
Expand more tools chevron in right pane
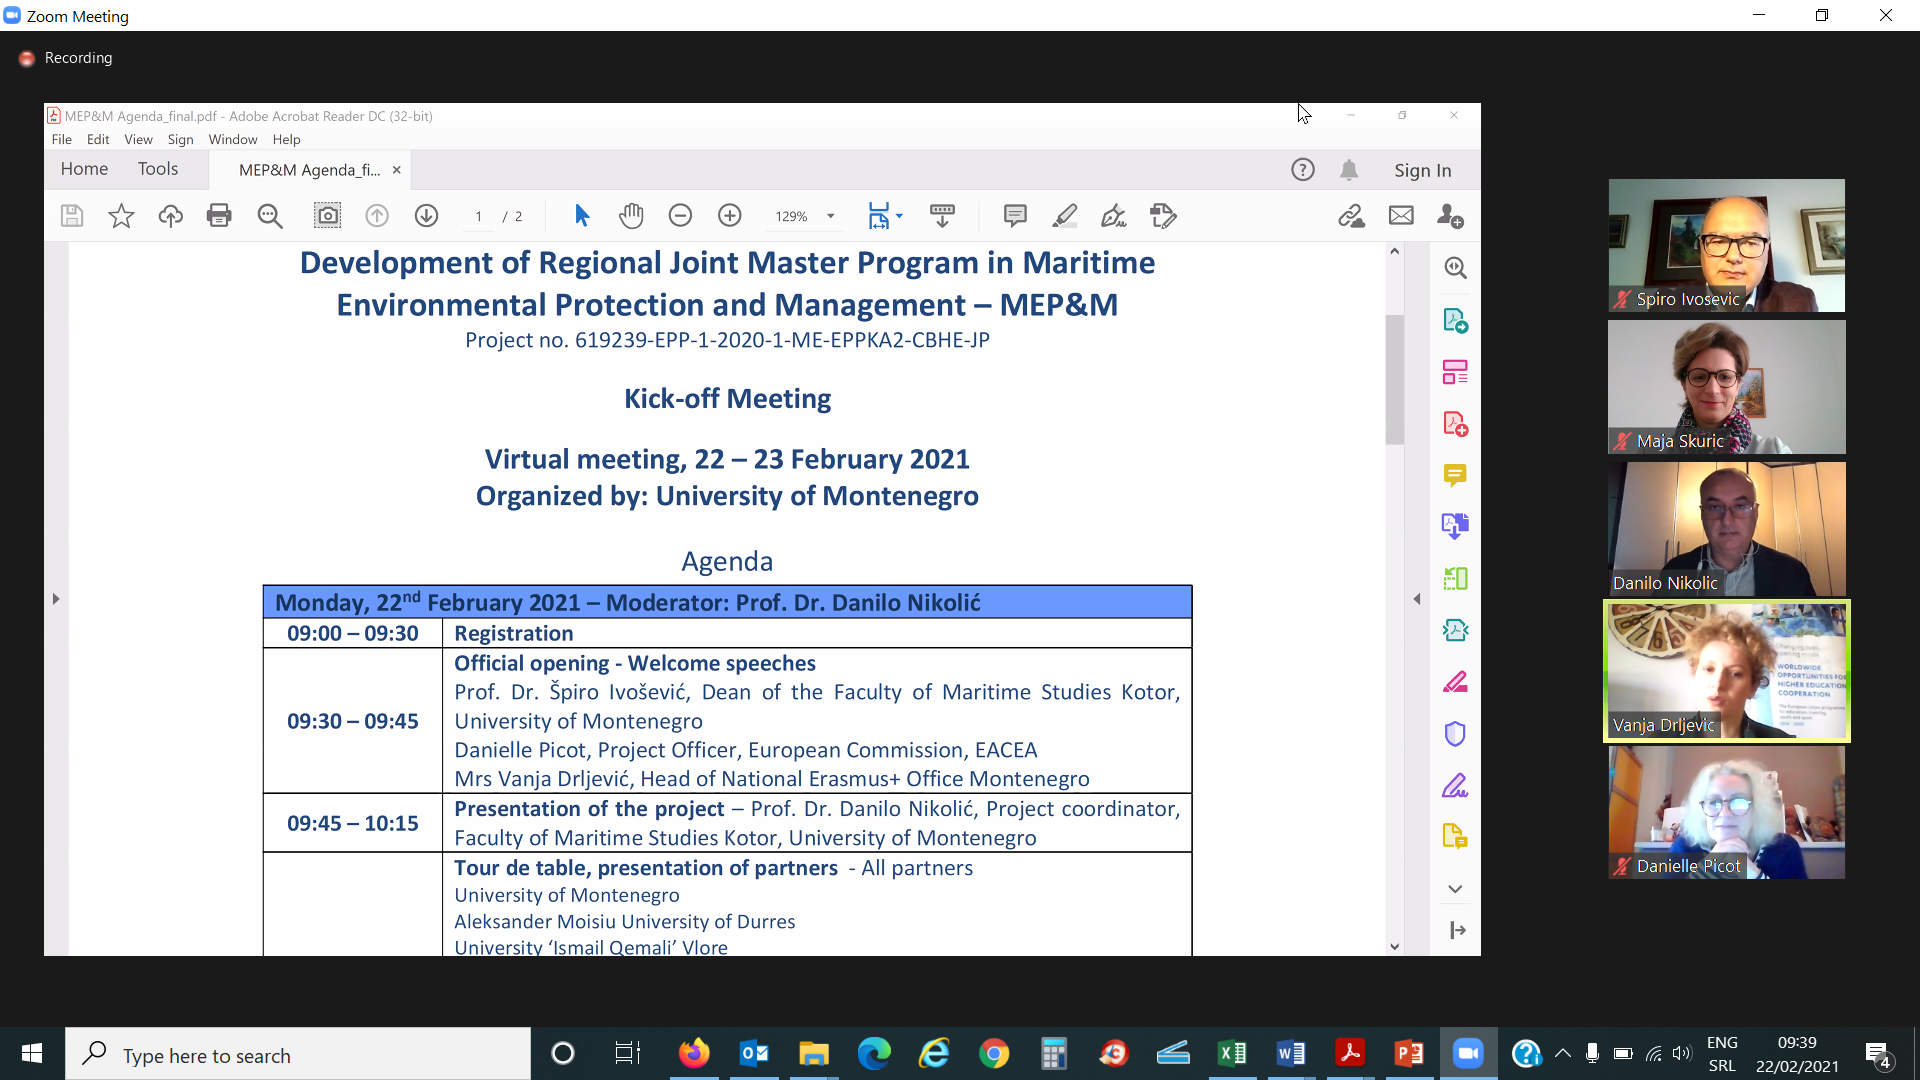tap(1455, 889)
